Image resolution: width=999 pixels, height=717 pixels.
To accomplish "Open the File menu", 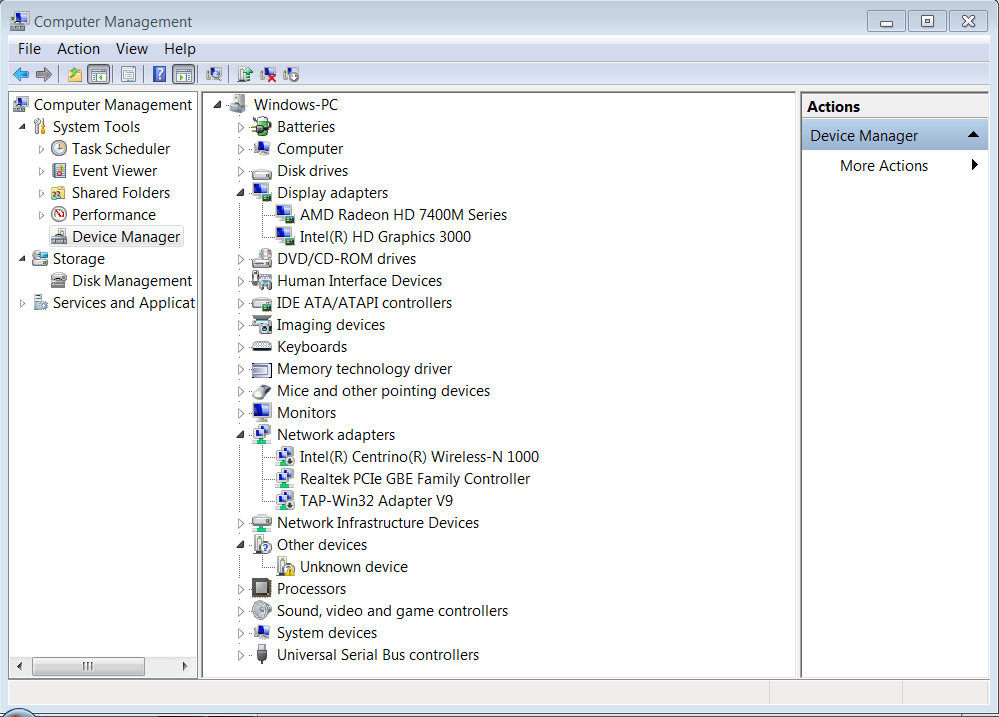I will (x=29, y=49).
